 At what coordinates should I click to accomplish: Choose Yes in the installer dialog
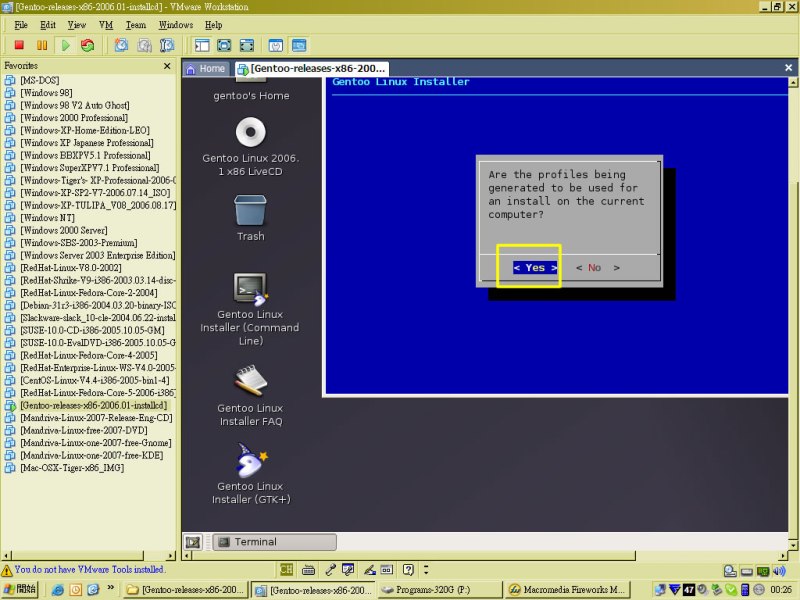tap(534, 267)
